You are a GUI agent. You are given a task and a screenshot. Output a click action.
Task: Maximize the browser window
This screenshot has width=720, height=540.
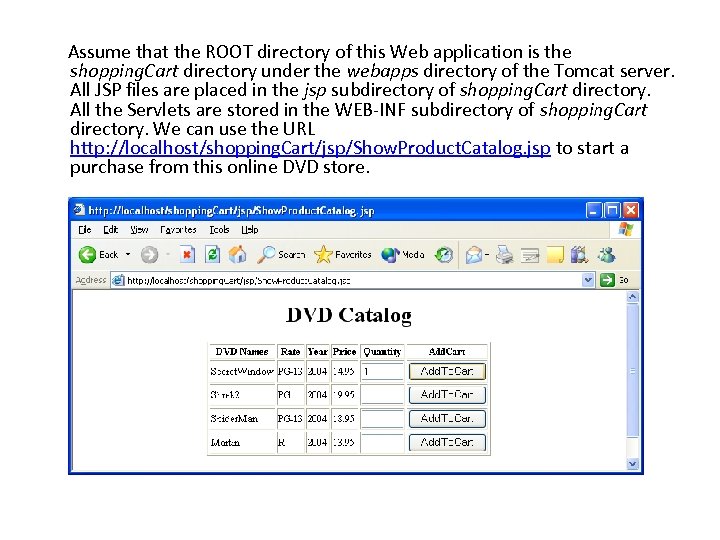pyautogui.click(x=612, y=210)
